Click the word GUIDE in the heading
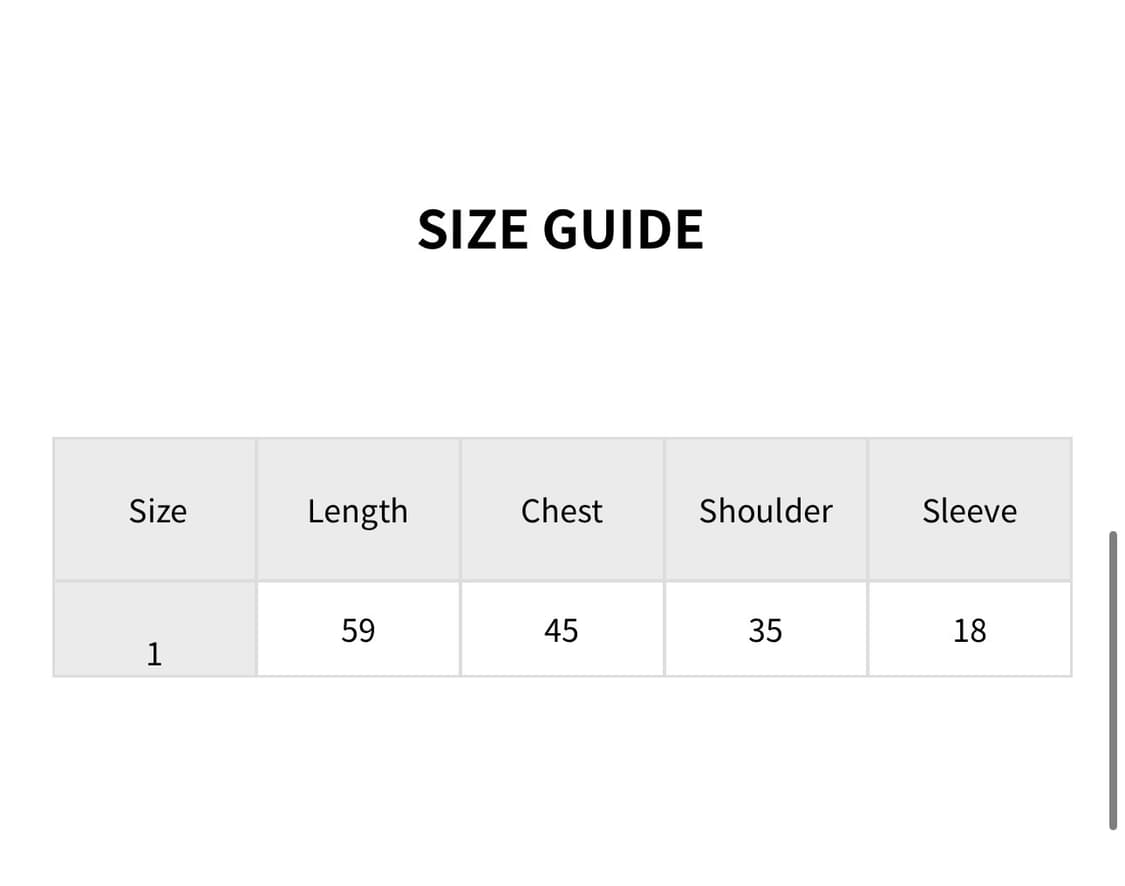 coord(623,230)
